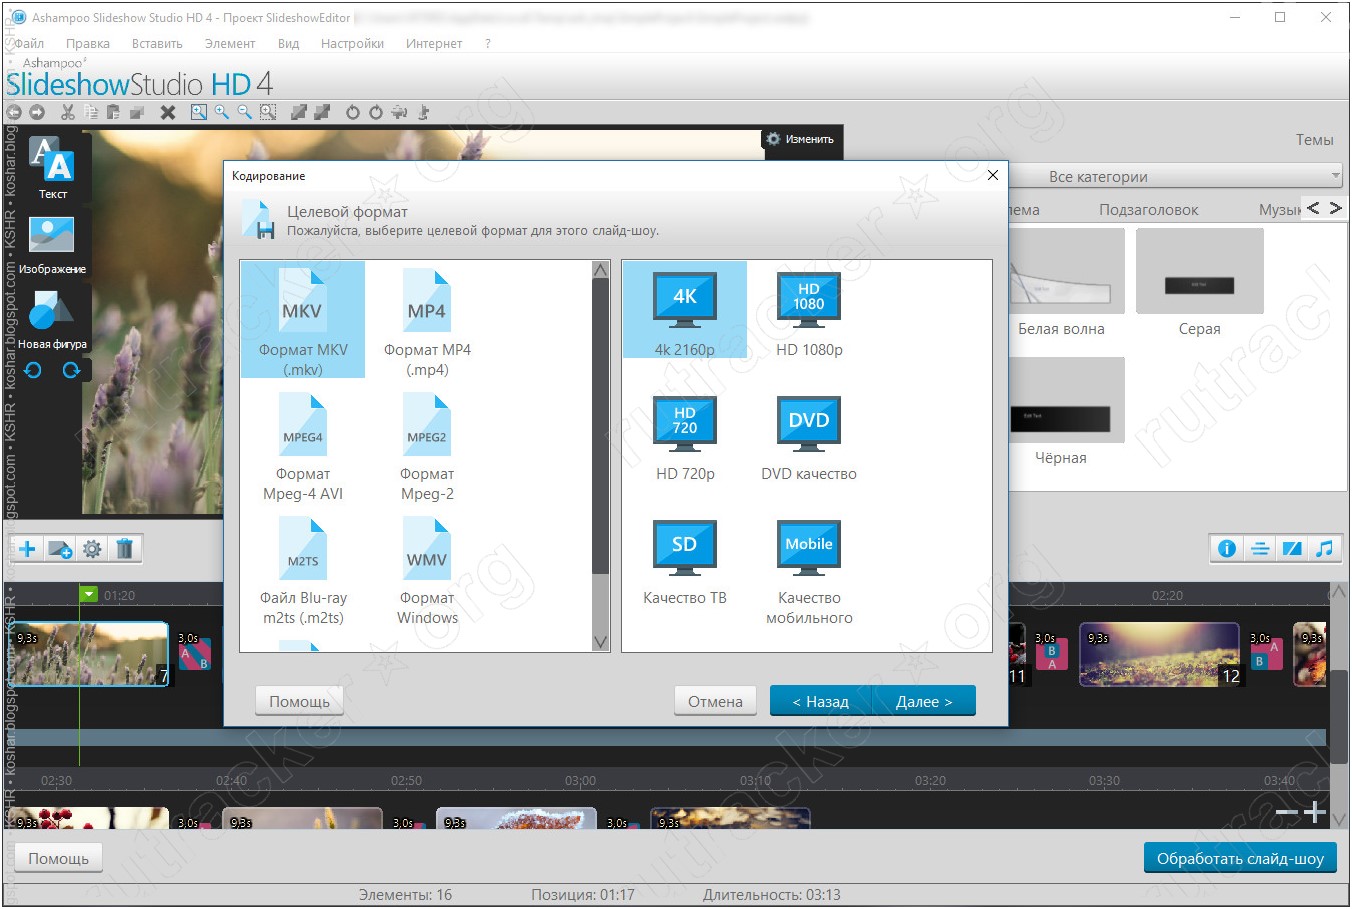This screenshot has height=909, width=1352.
Task: Select the Blu-ray m2ts file format
Action: coord(303,570)
